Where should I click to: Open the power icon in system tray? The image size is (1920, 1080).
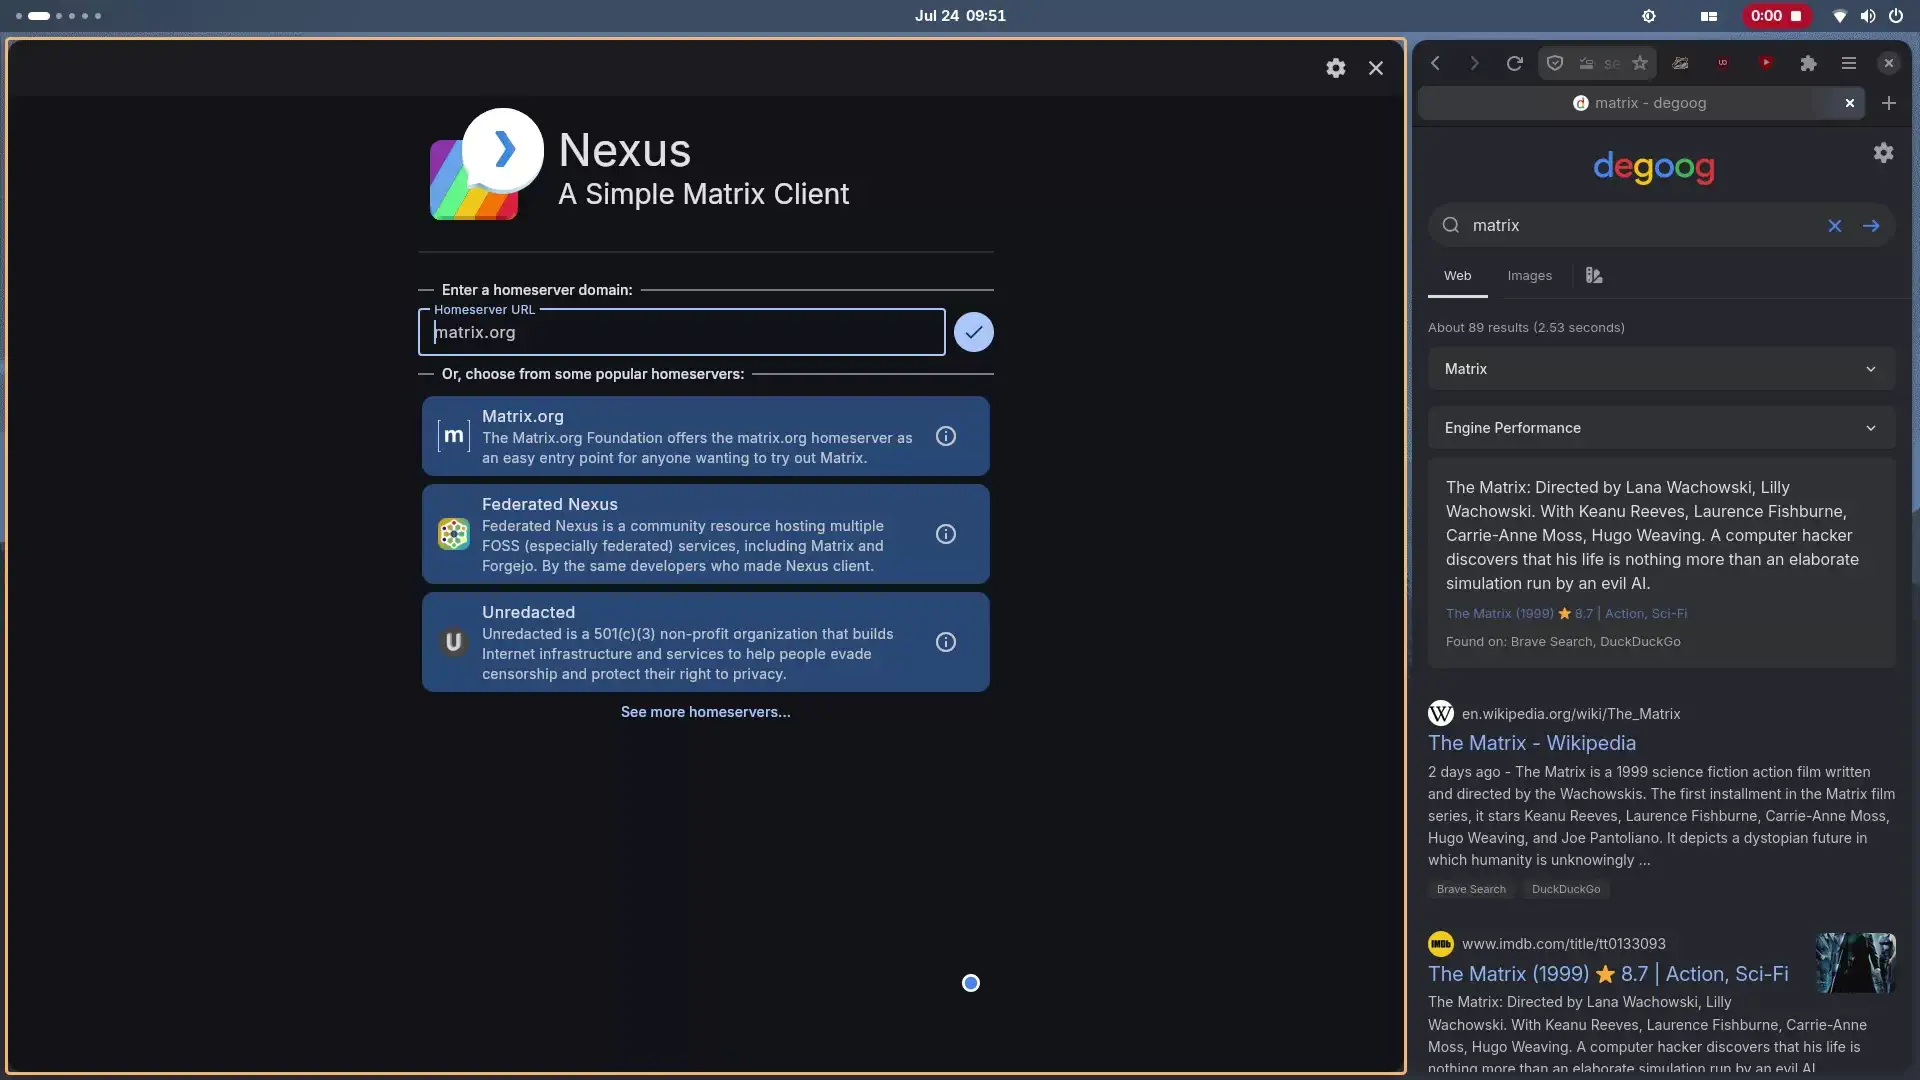pos(1896,16)
